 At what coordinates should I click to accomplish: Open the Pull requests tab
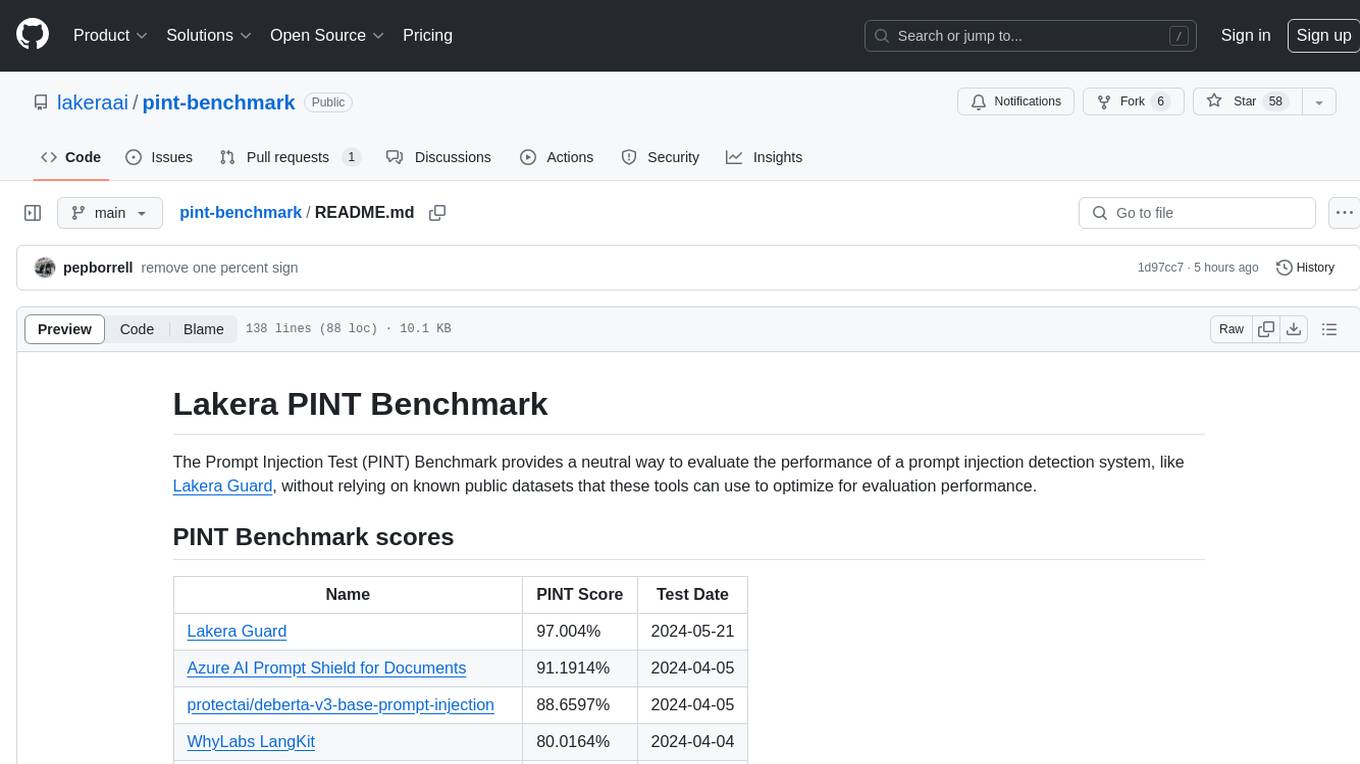click(290, 157)
